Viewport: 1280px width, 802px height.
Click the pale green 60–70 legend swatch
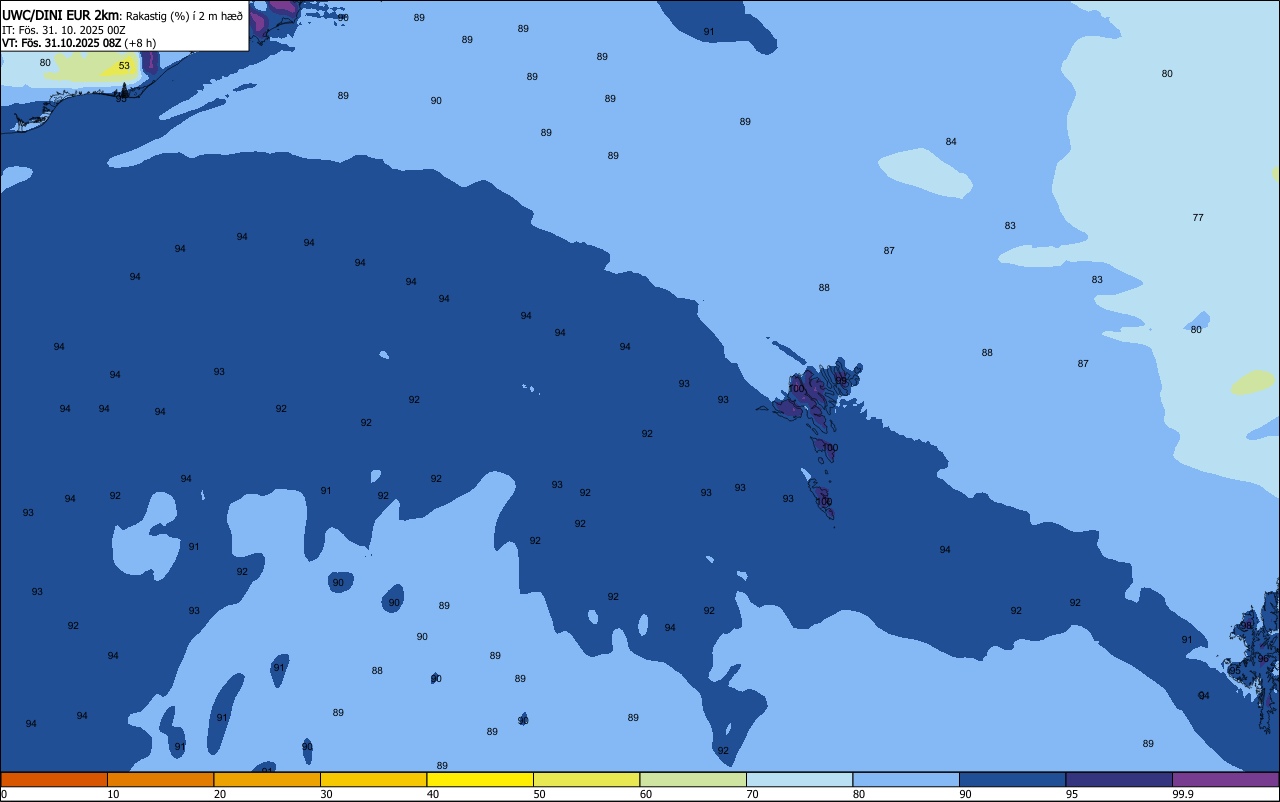693,779
